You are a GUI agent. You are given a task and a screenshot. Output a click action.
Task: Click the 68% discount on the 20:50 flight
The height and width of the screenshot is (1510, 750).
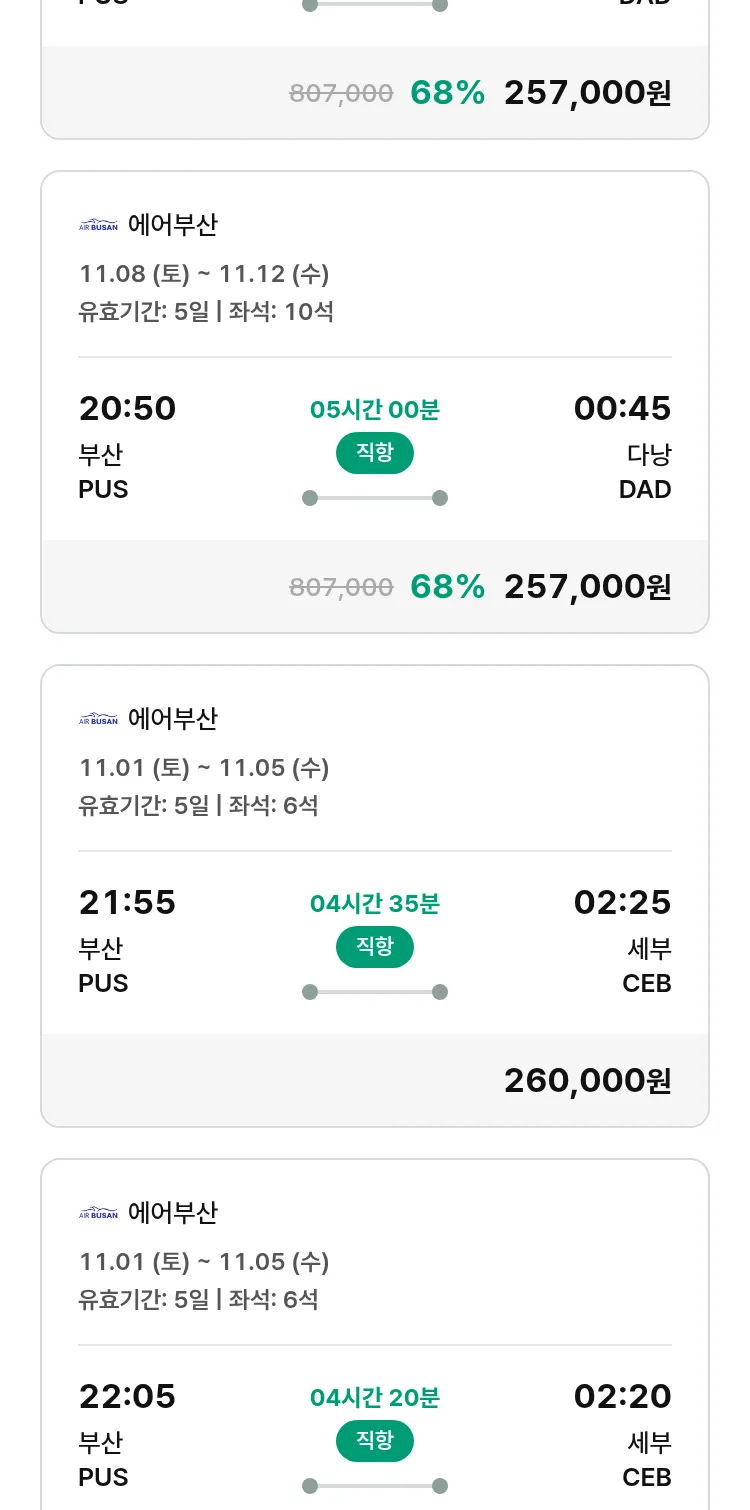click(447, 587)
